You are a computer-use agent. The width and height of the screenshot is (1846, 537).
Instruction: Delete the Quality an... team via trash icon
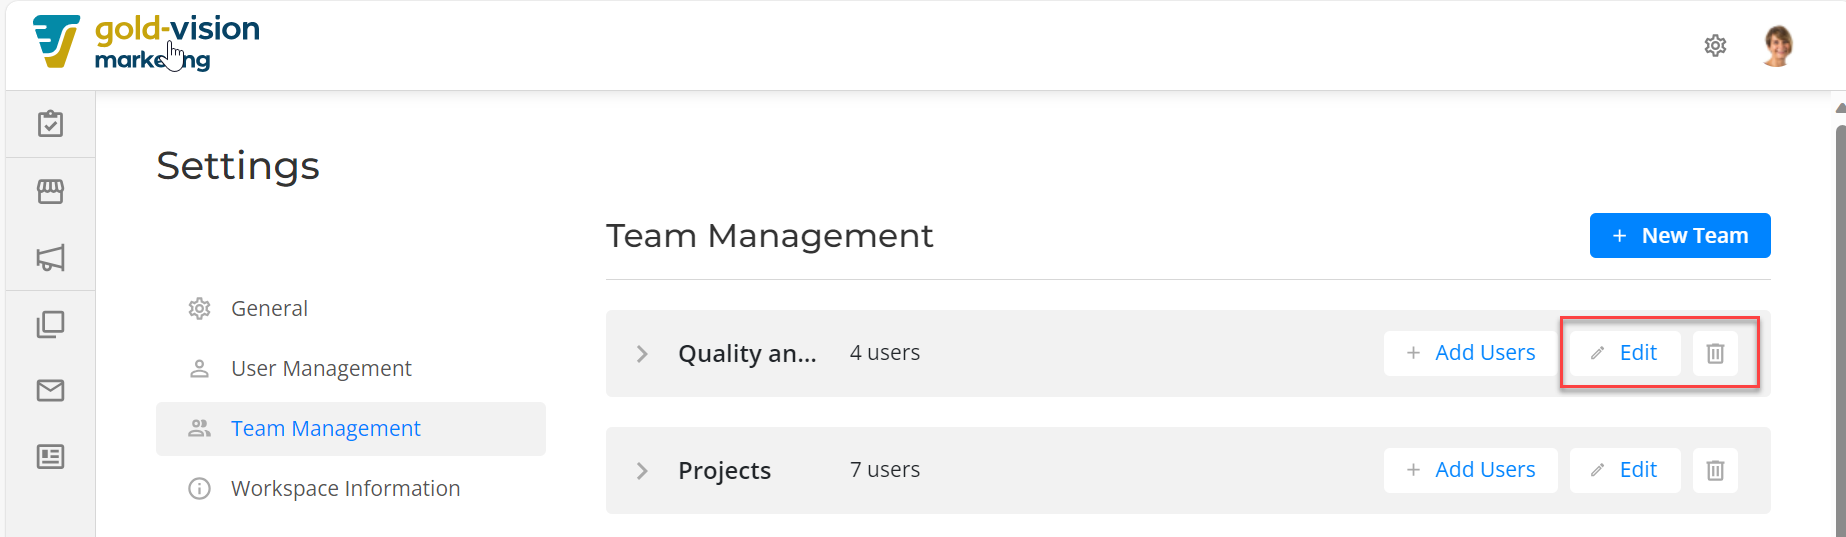pos(1715,353)
